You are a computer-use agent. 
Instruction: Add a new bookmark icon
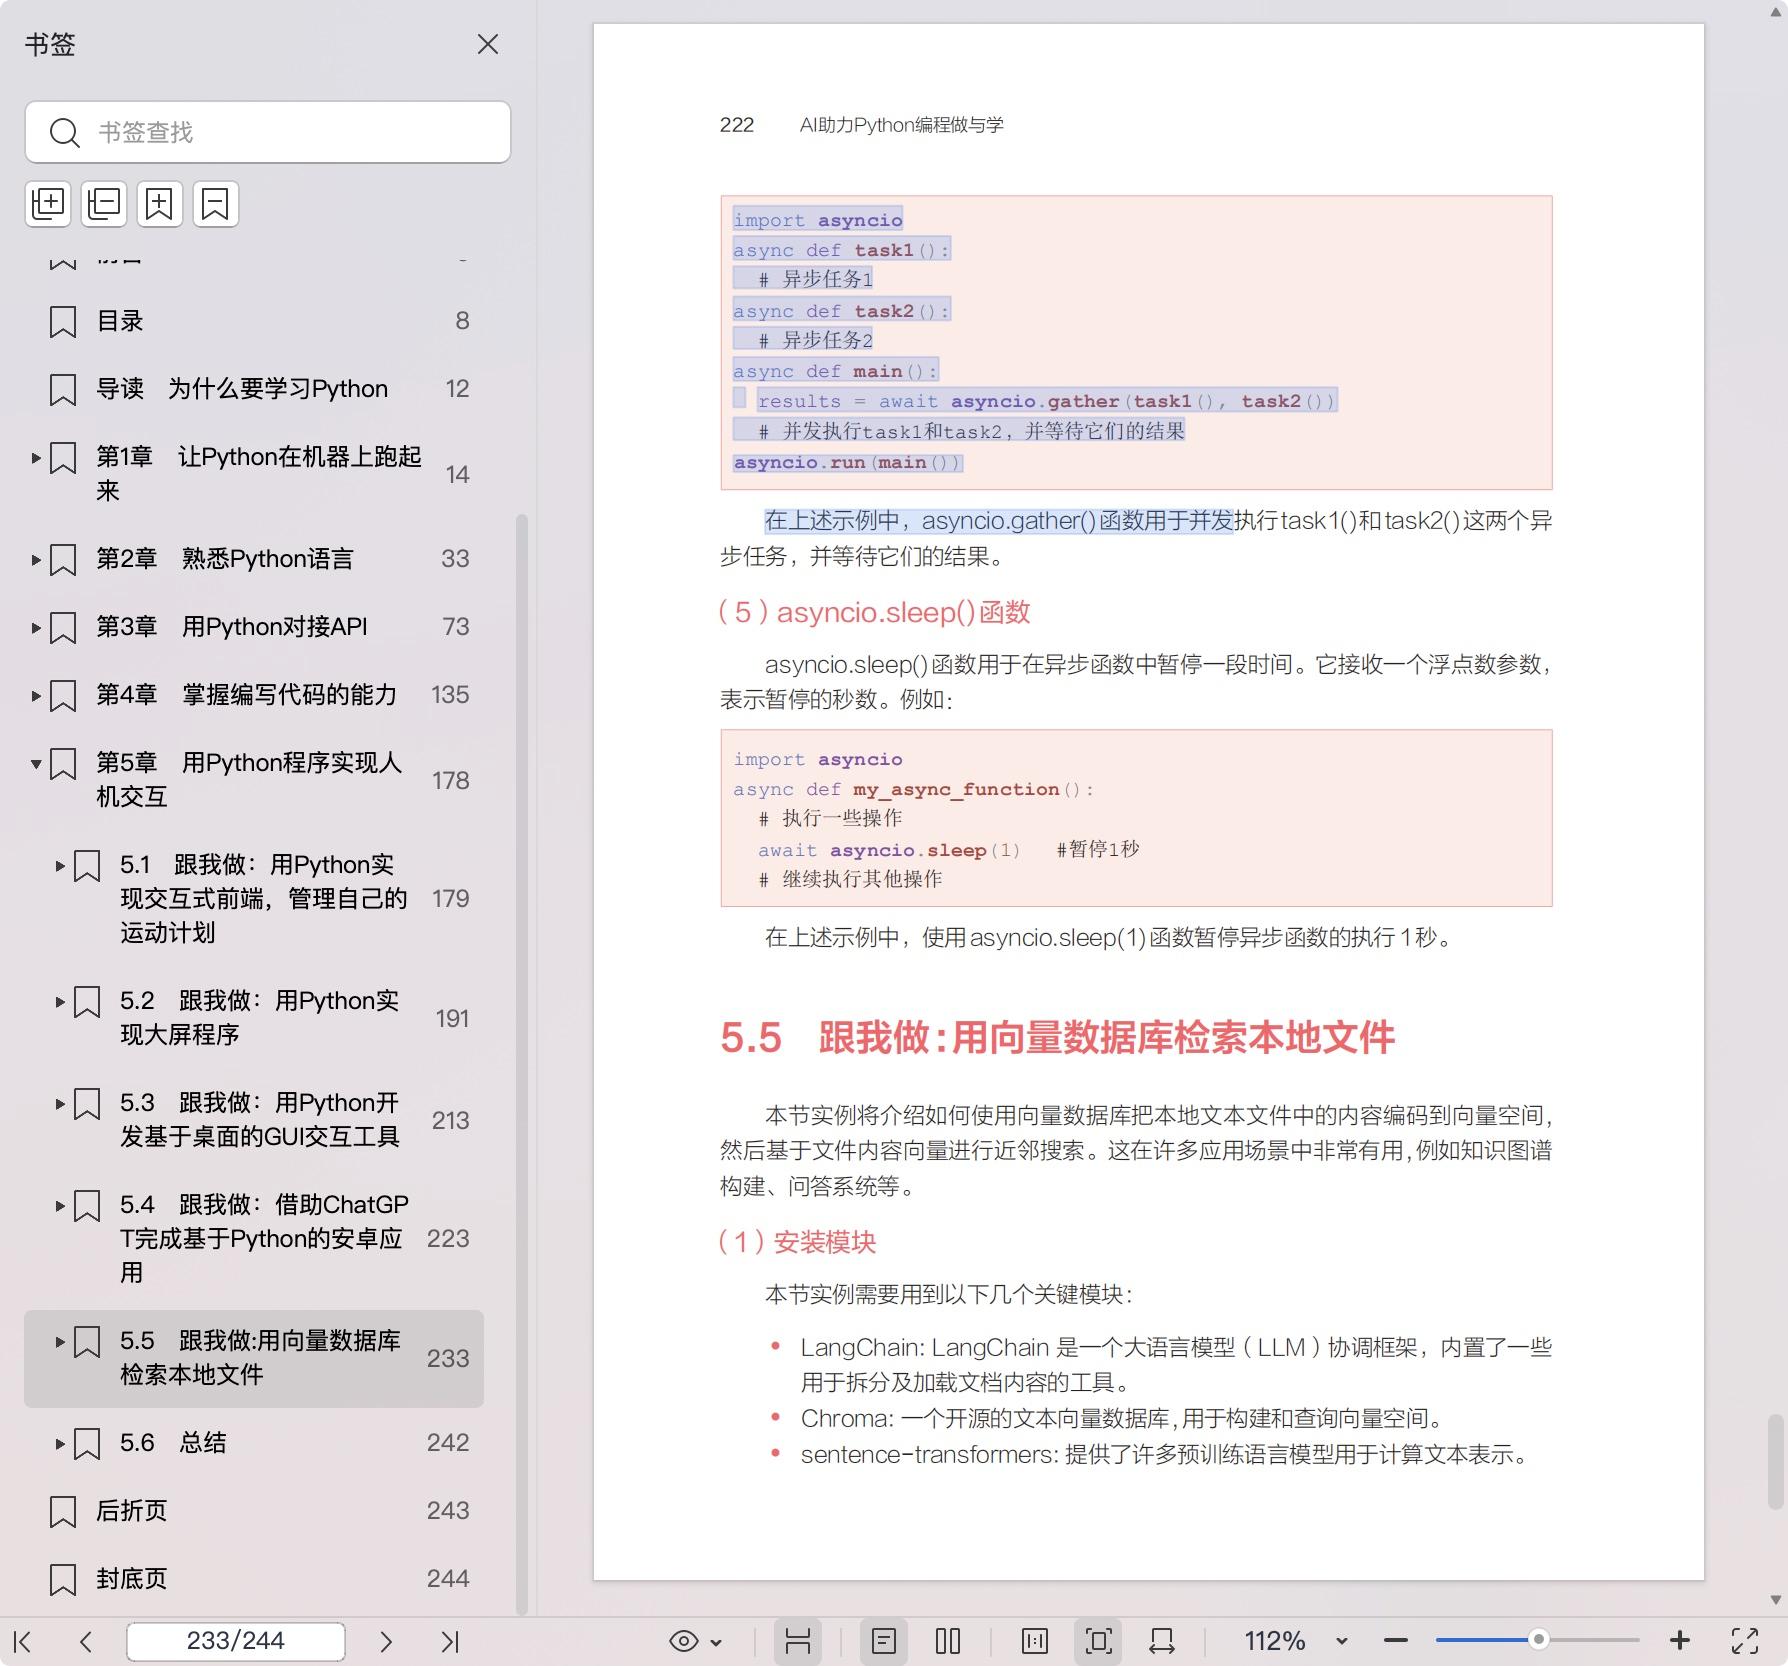[x=160, y=204]
